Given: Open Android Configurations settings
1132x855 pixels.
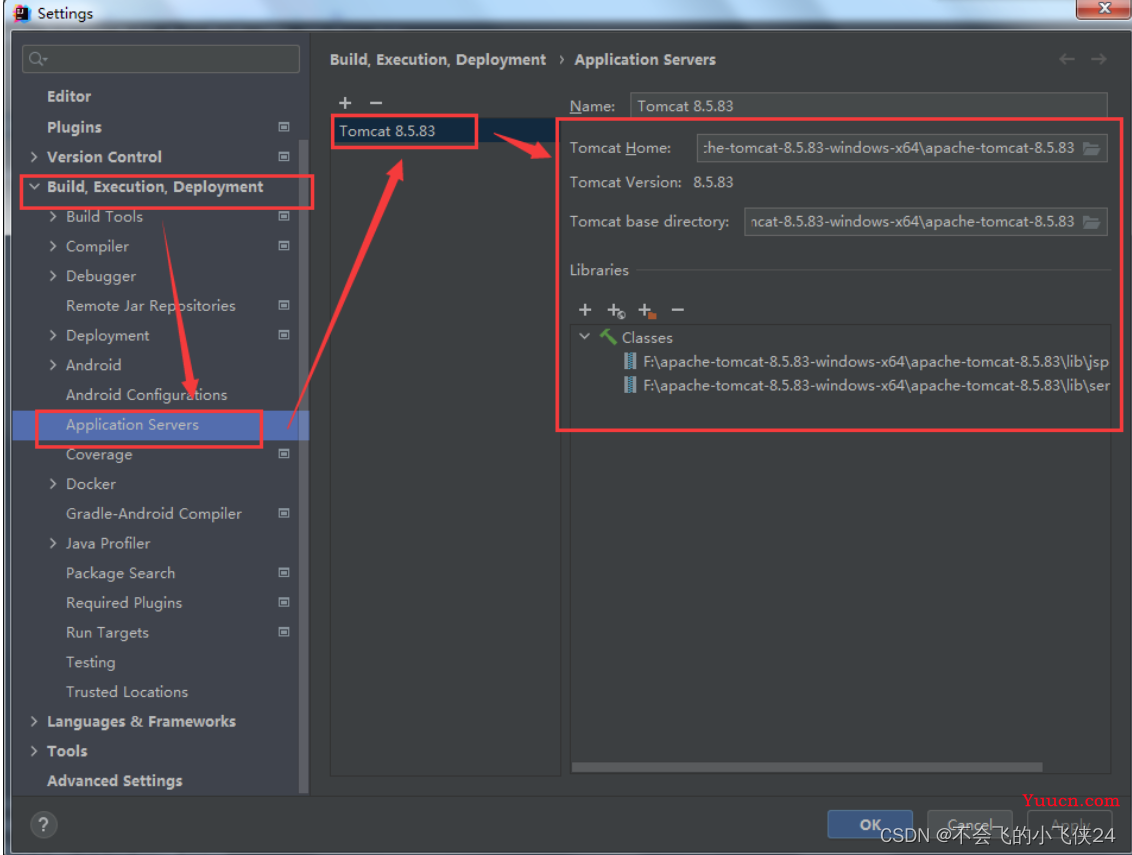Looking at the screenshot, I should tap(147, 395).
